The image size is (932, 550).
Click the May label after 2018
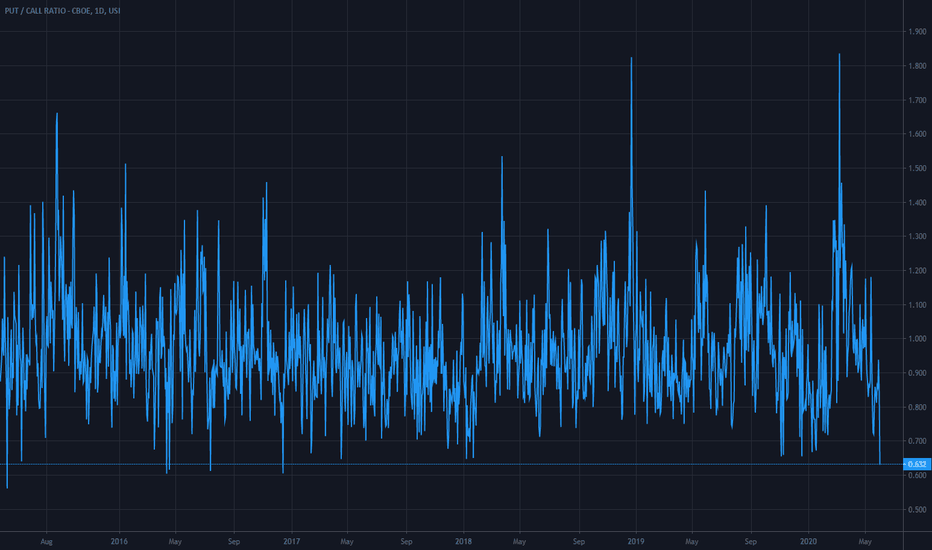(519, 542)
